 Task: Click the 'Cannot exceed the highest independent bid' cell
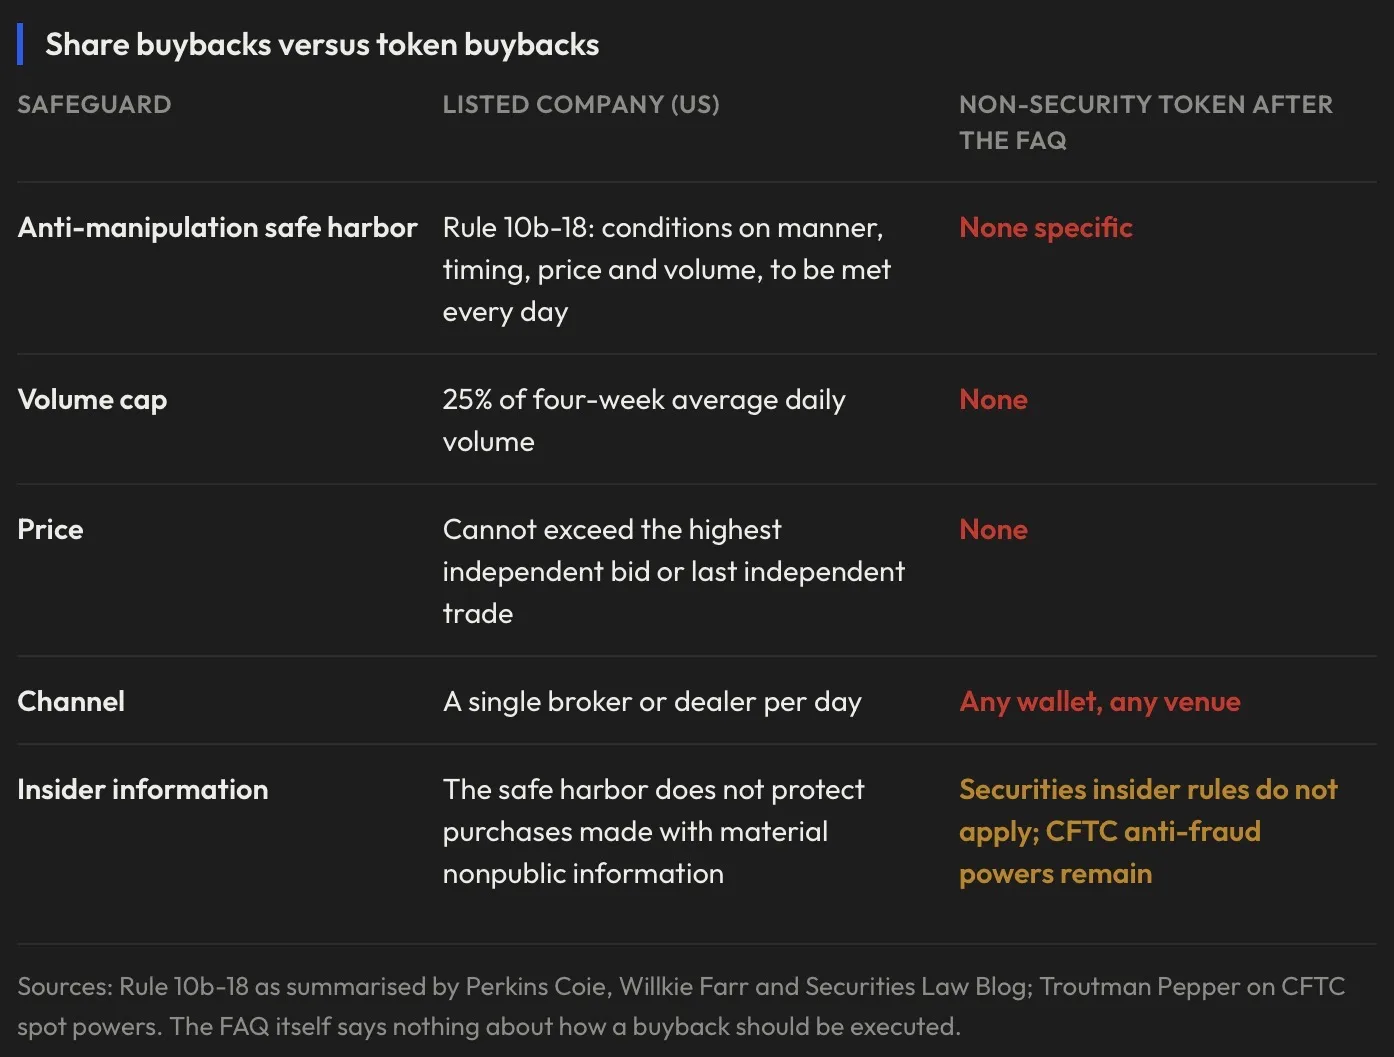point(673,571)
